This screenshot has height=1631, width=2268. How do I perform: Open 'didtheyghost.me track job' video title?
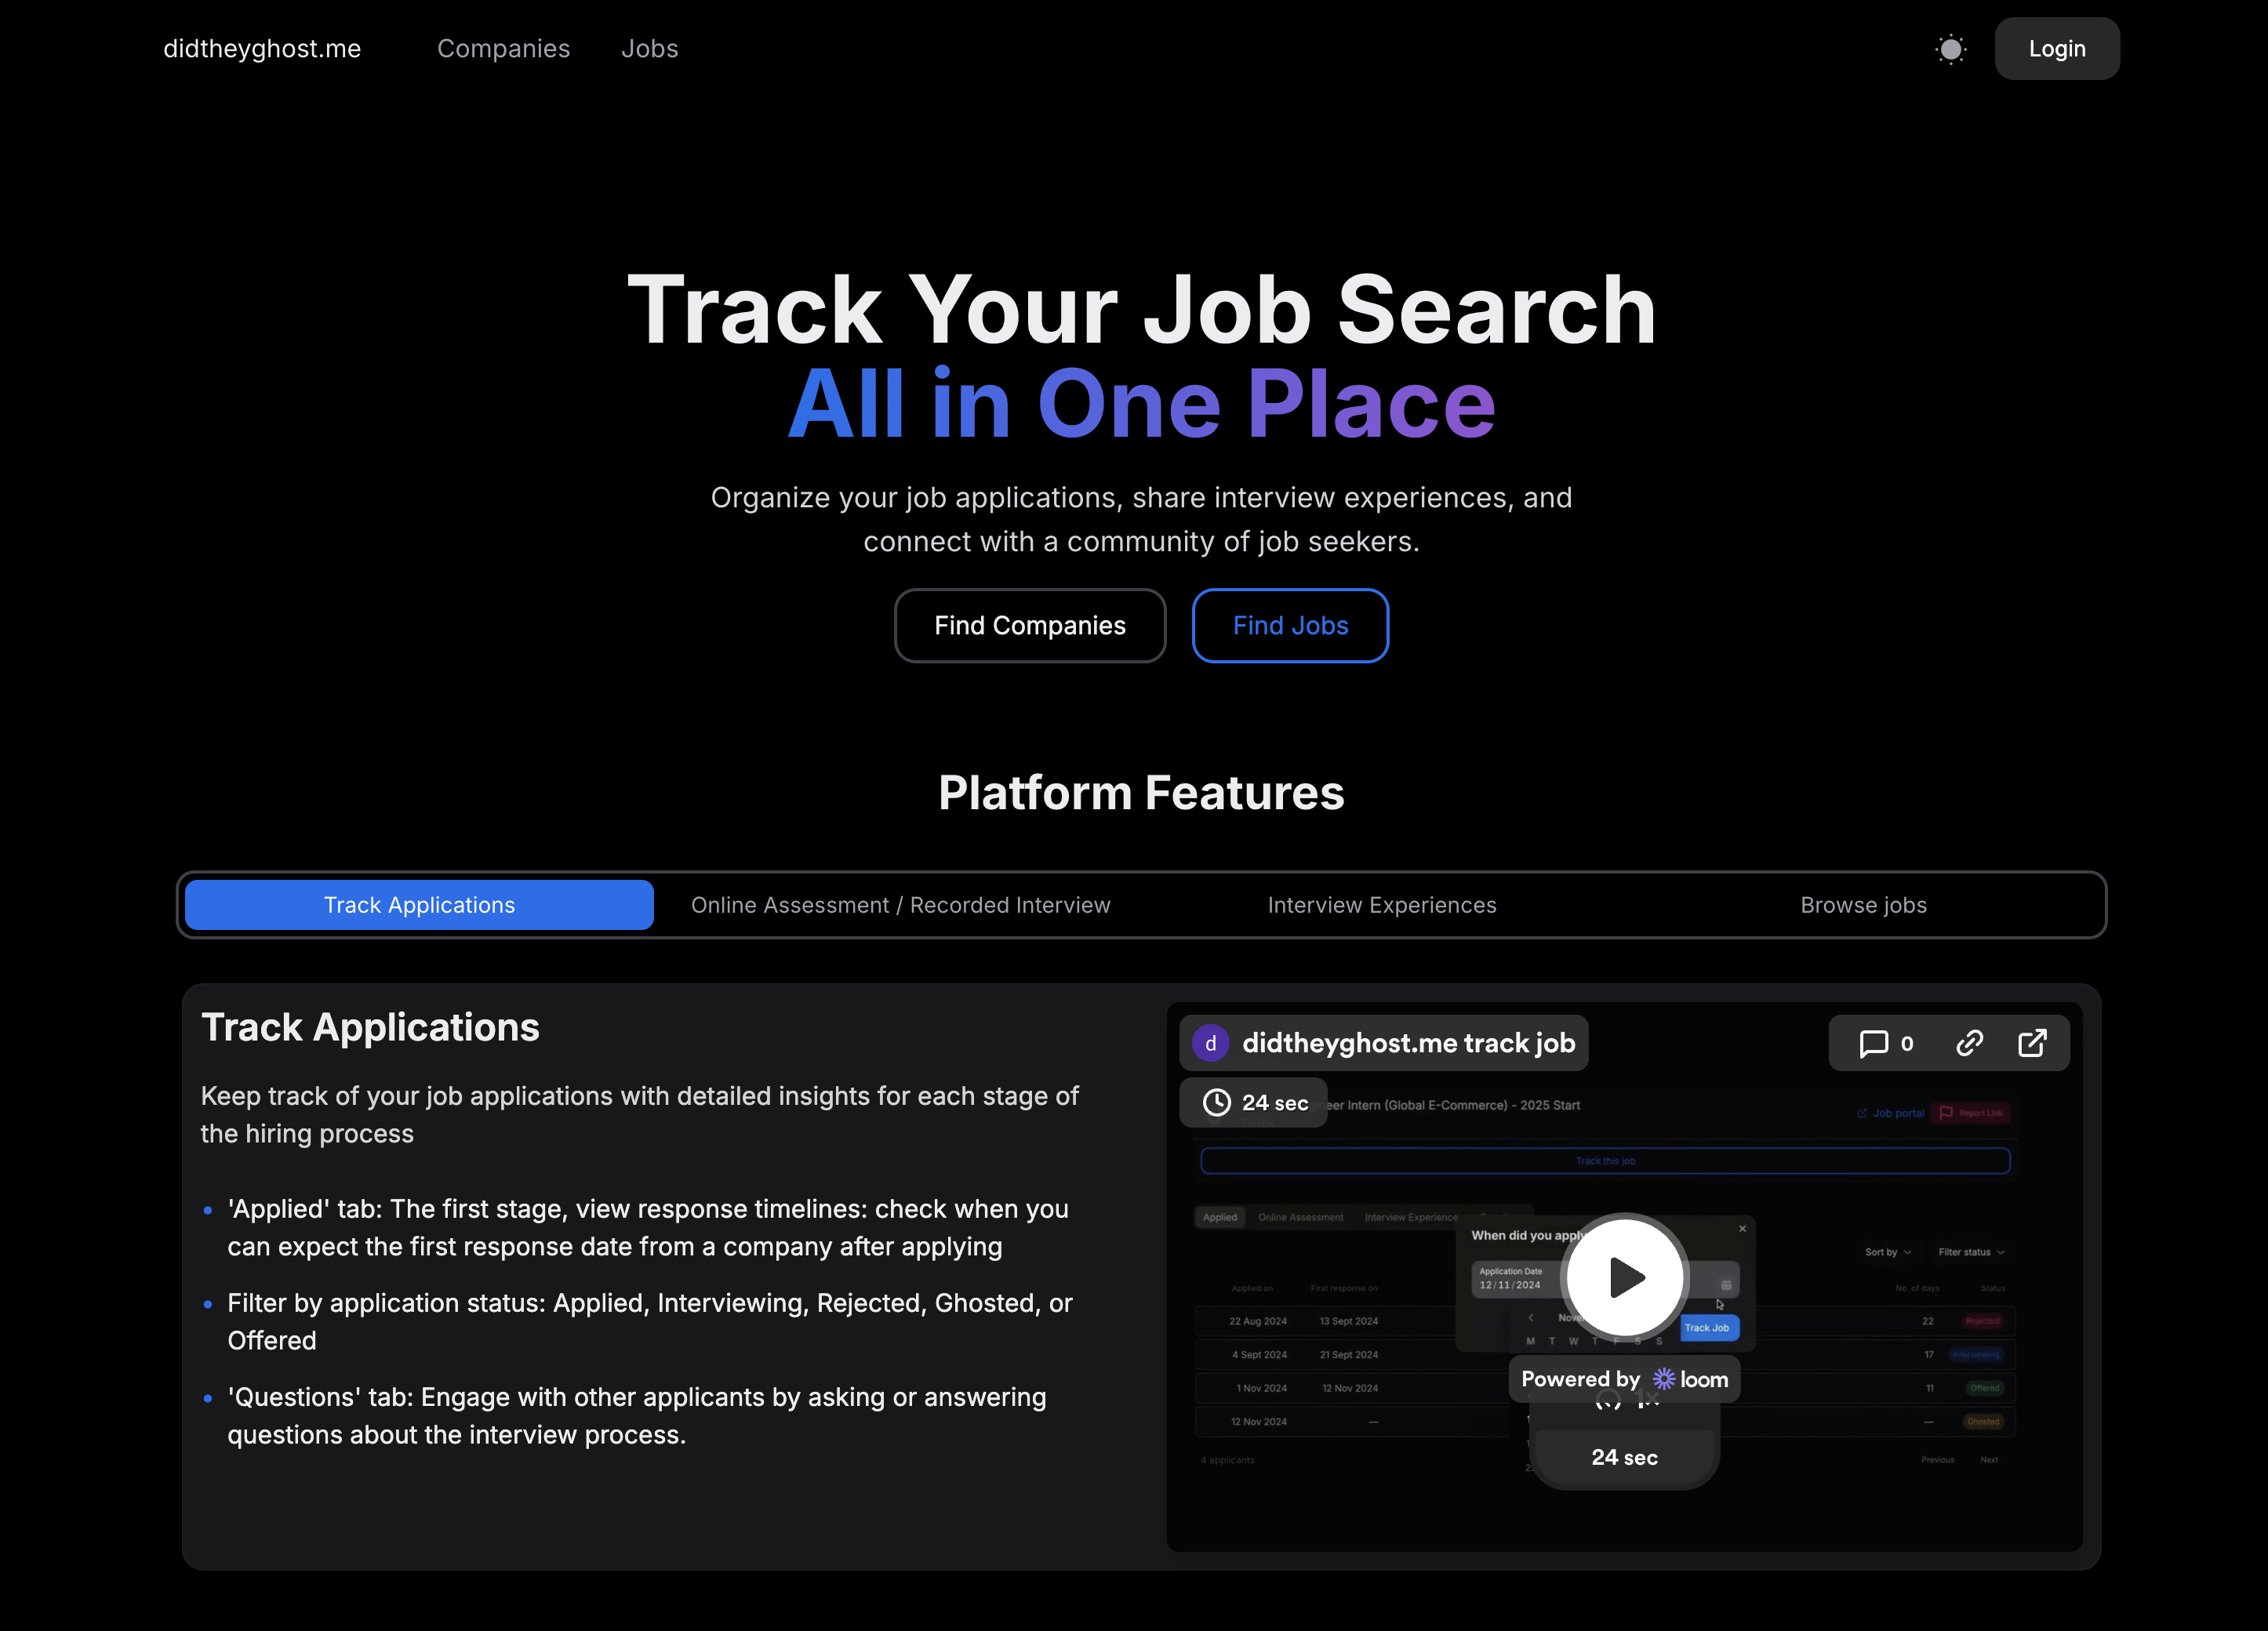tap(1408, 1043)
